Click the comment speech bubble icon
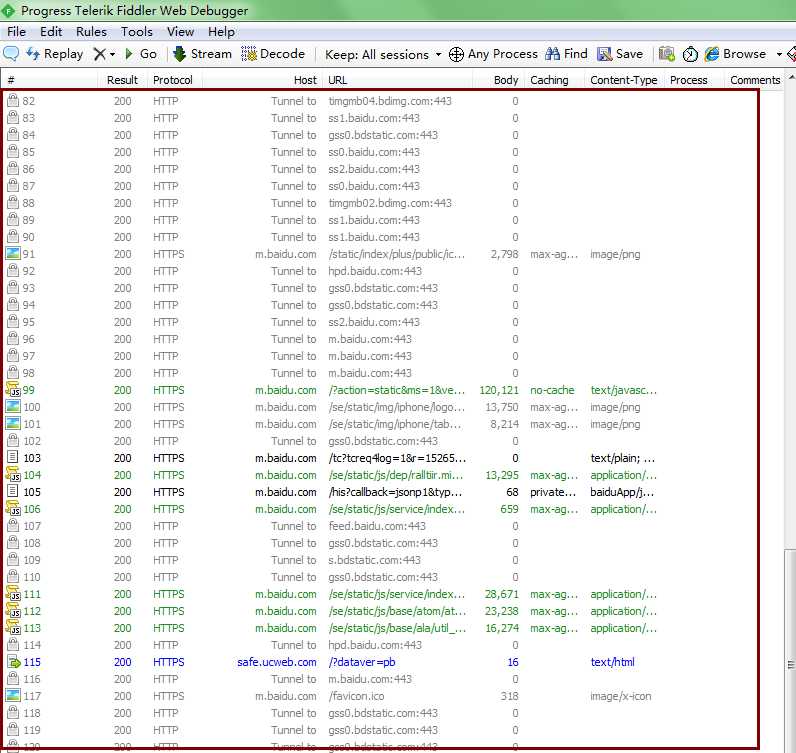796x753 pixels. tap(11, 53)
